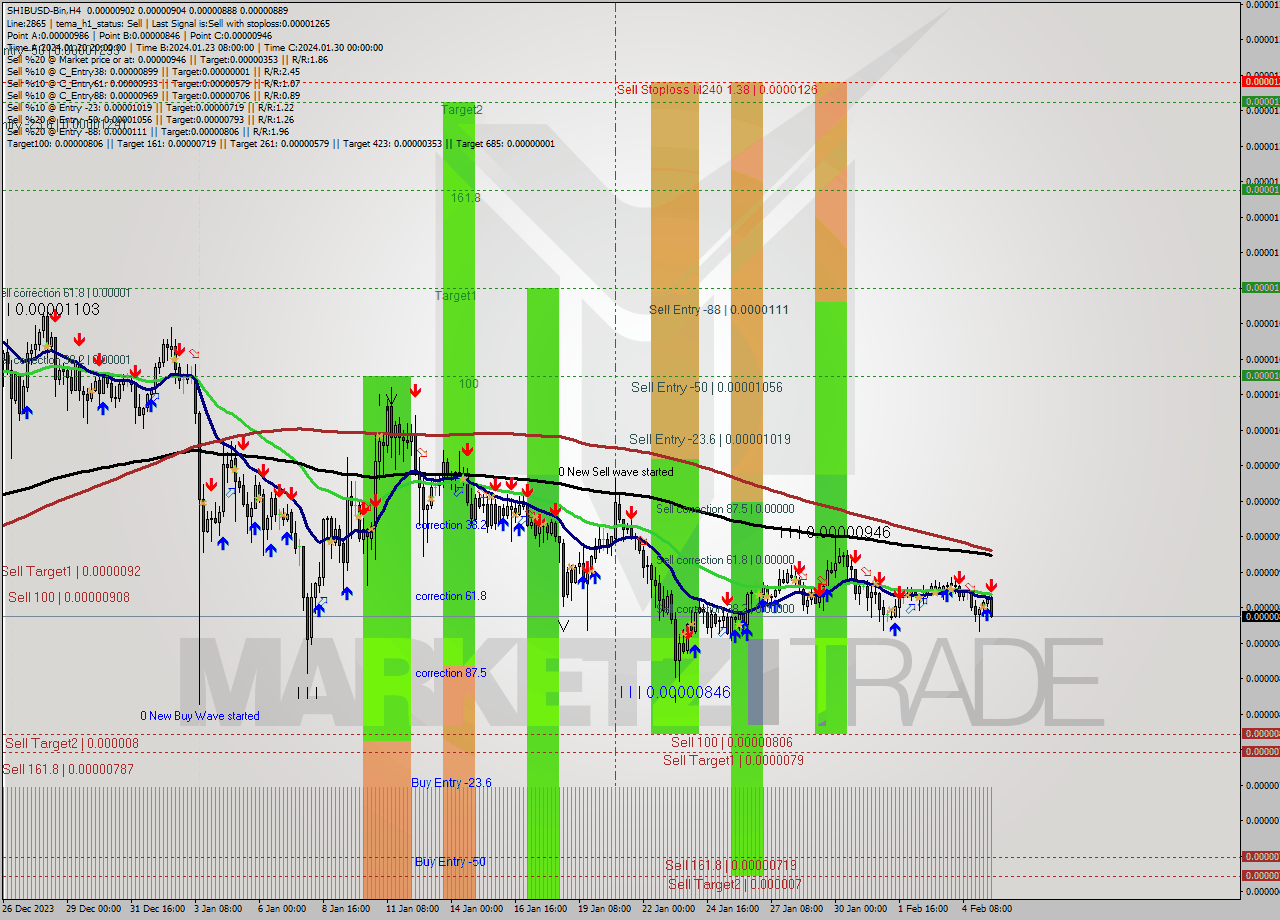The width and height of the screenshot is (1280, 920).
Task: Select the green '161.8' Fibonacci label
Action: (x=465, y=198)
